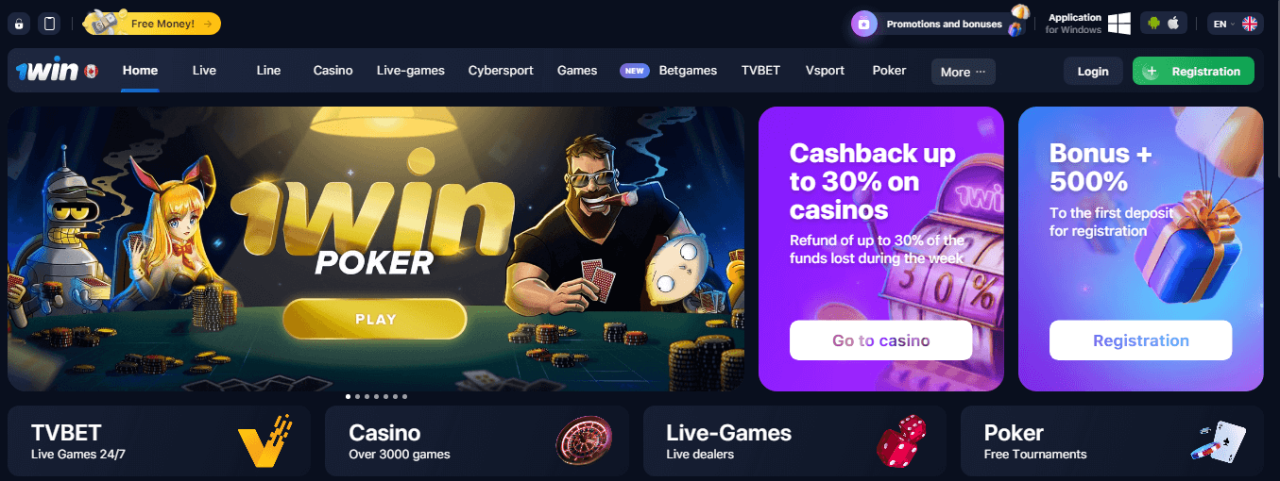Select the Apple app download icon
The width and height of the screenshot is (1280, 481).
point(1174,23)
